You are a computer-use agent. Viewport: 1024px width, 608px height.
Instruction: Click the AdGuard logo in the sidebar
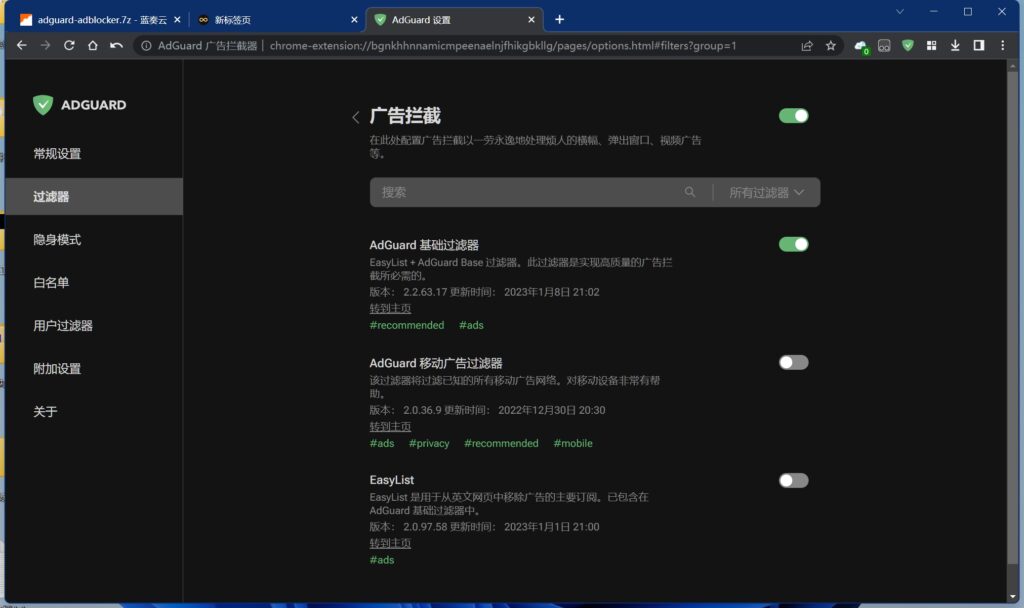tap(80, 104)
